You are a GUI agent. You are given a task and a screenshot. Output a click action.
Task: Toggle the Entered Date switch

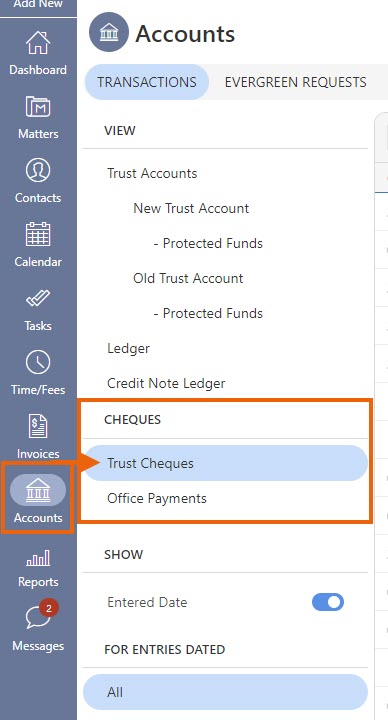pos(328,602)
